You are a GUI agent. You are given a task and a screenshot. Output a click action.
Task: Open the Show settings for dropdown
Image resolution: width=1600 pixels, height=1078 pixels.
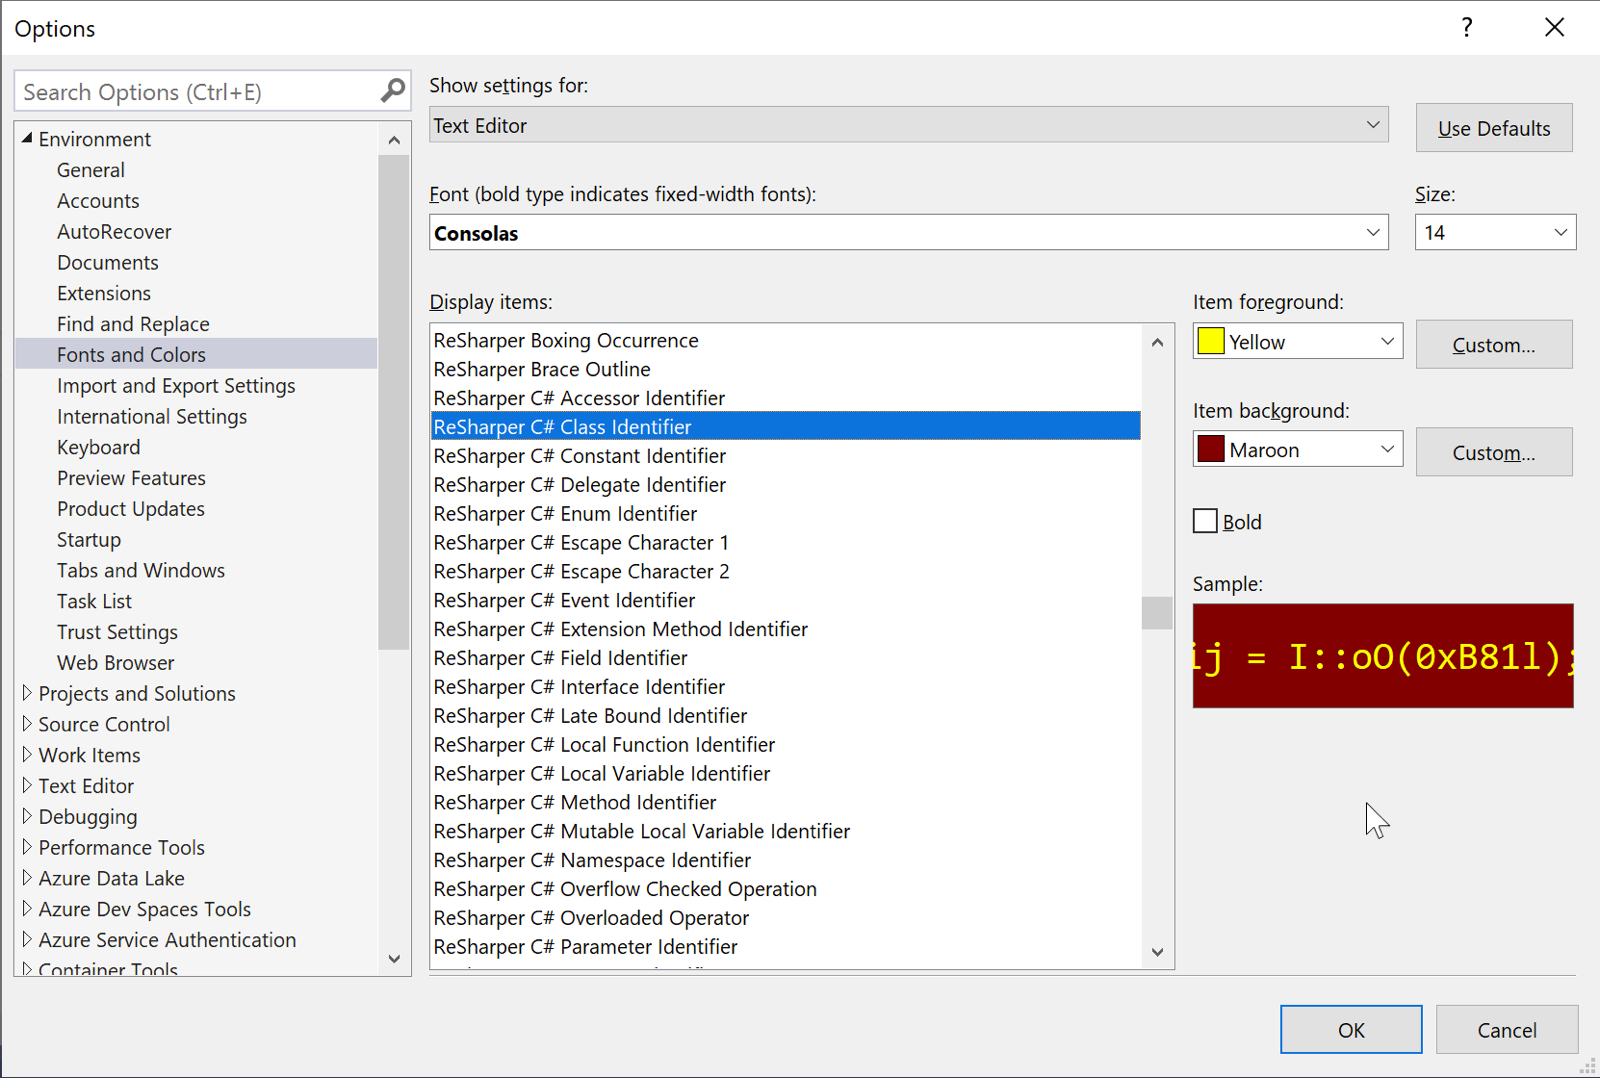(x=909, y=125)
